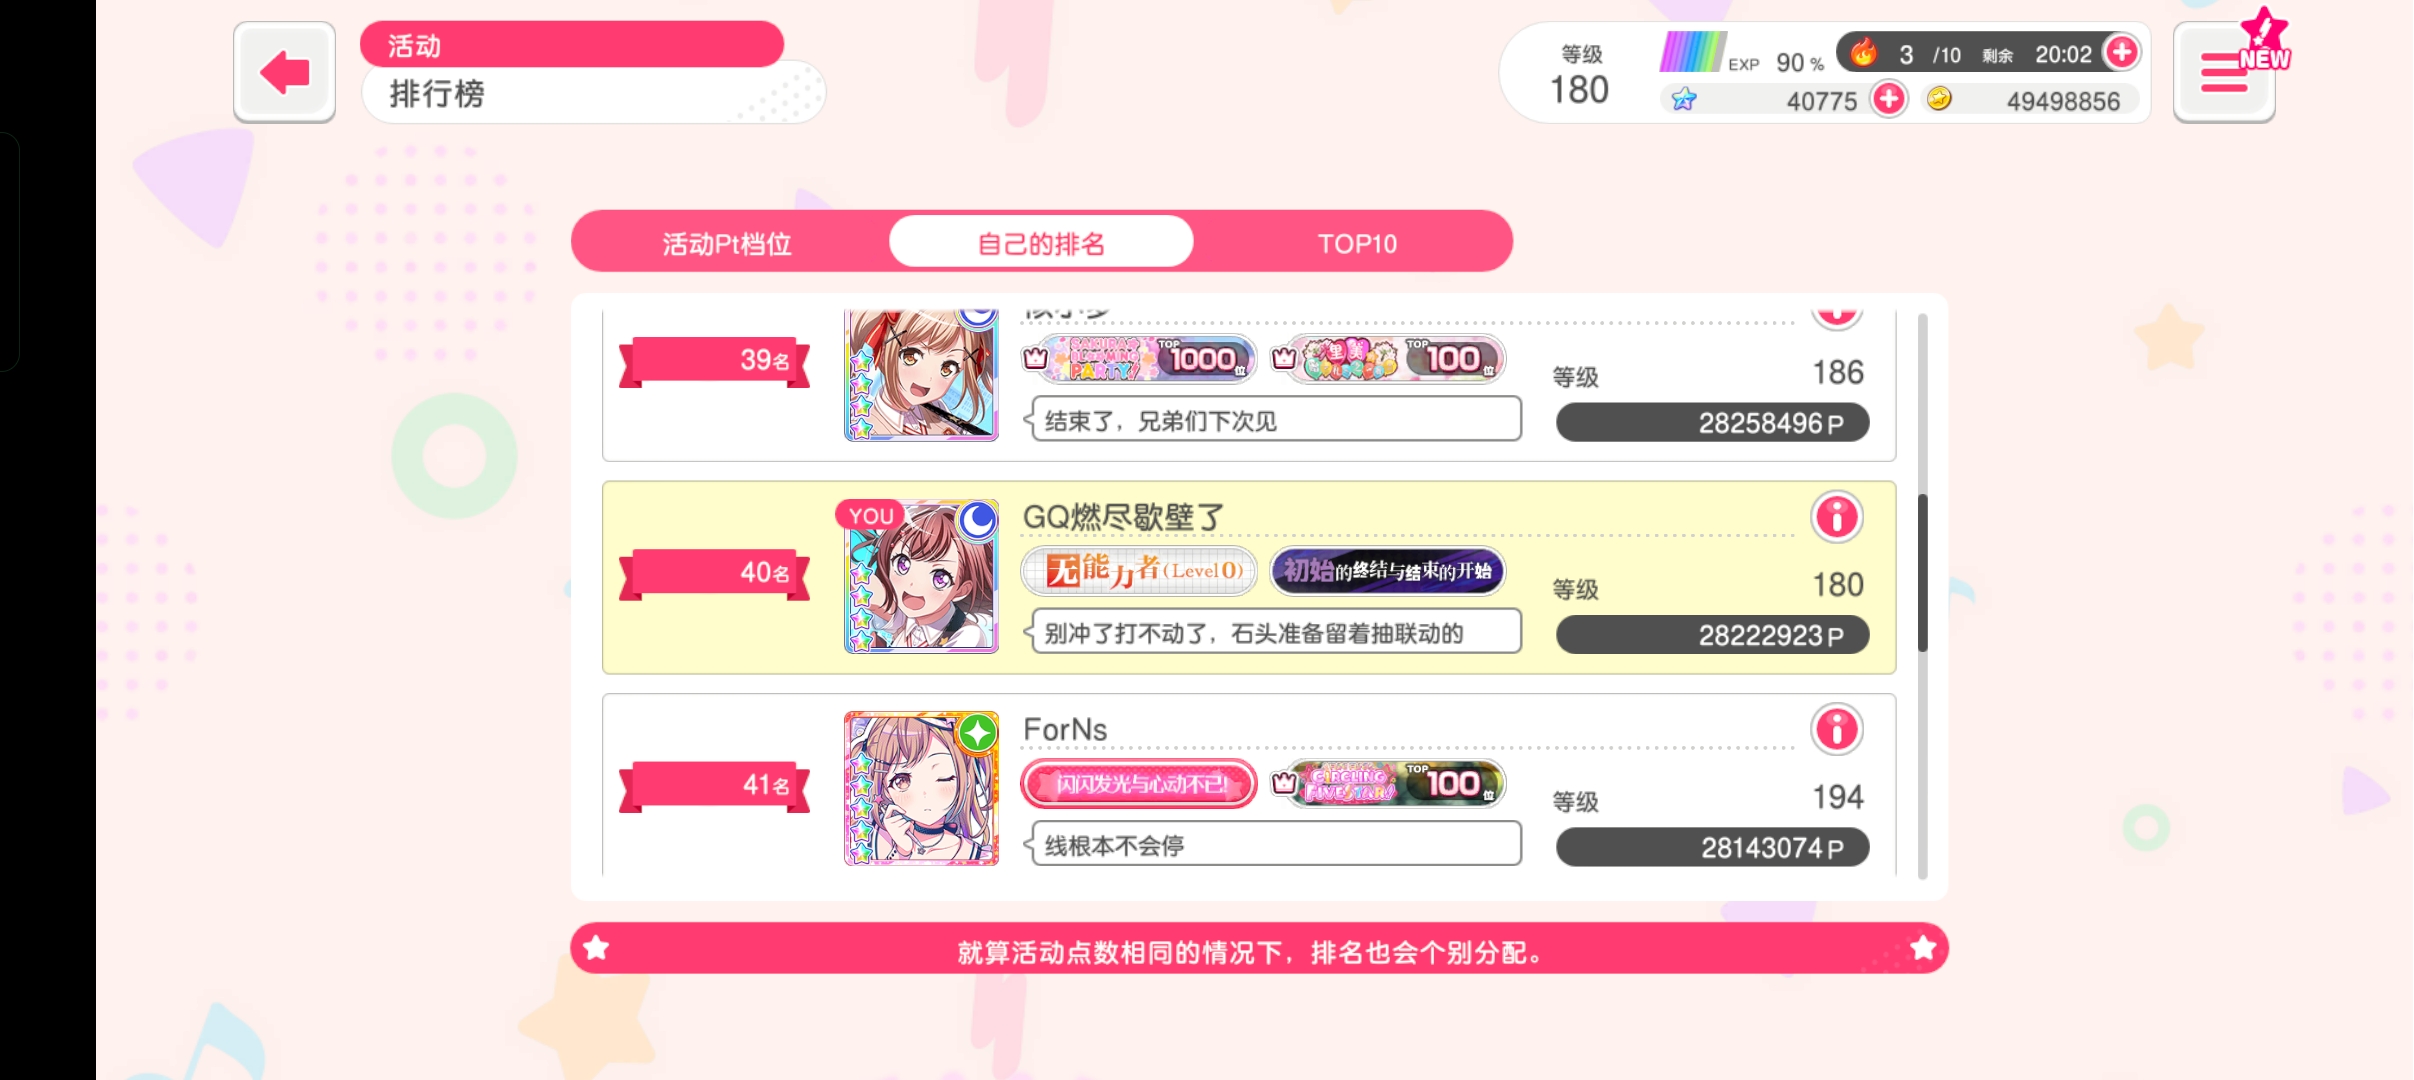2414x1080 pixels.
Task: Tap the red back arrow button
Action: coord(284,72)
